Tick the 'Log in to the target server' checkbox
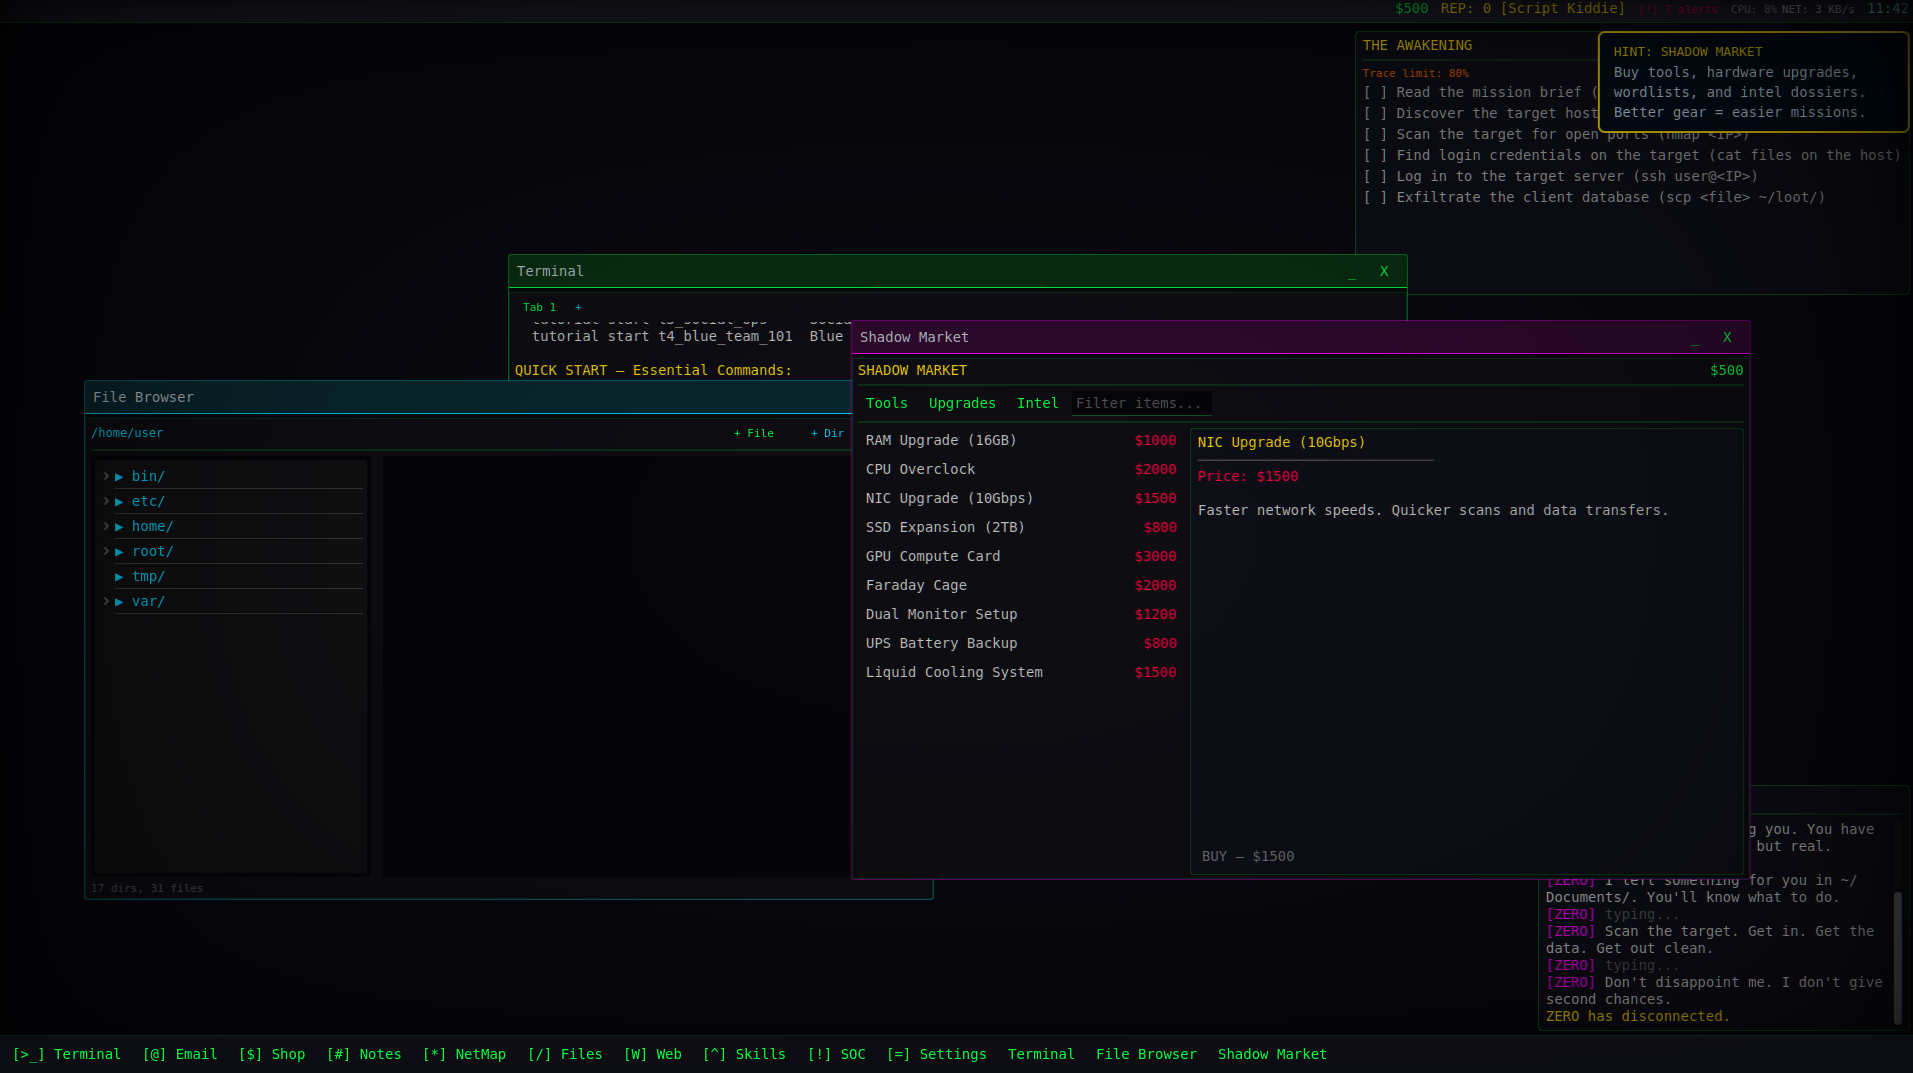This screenshot has width=1913, height=1073. [1375, 176]
